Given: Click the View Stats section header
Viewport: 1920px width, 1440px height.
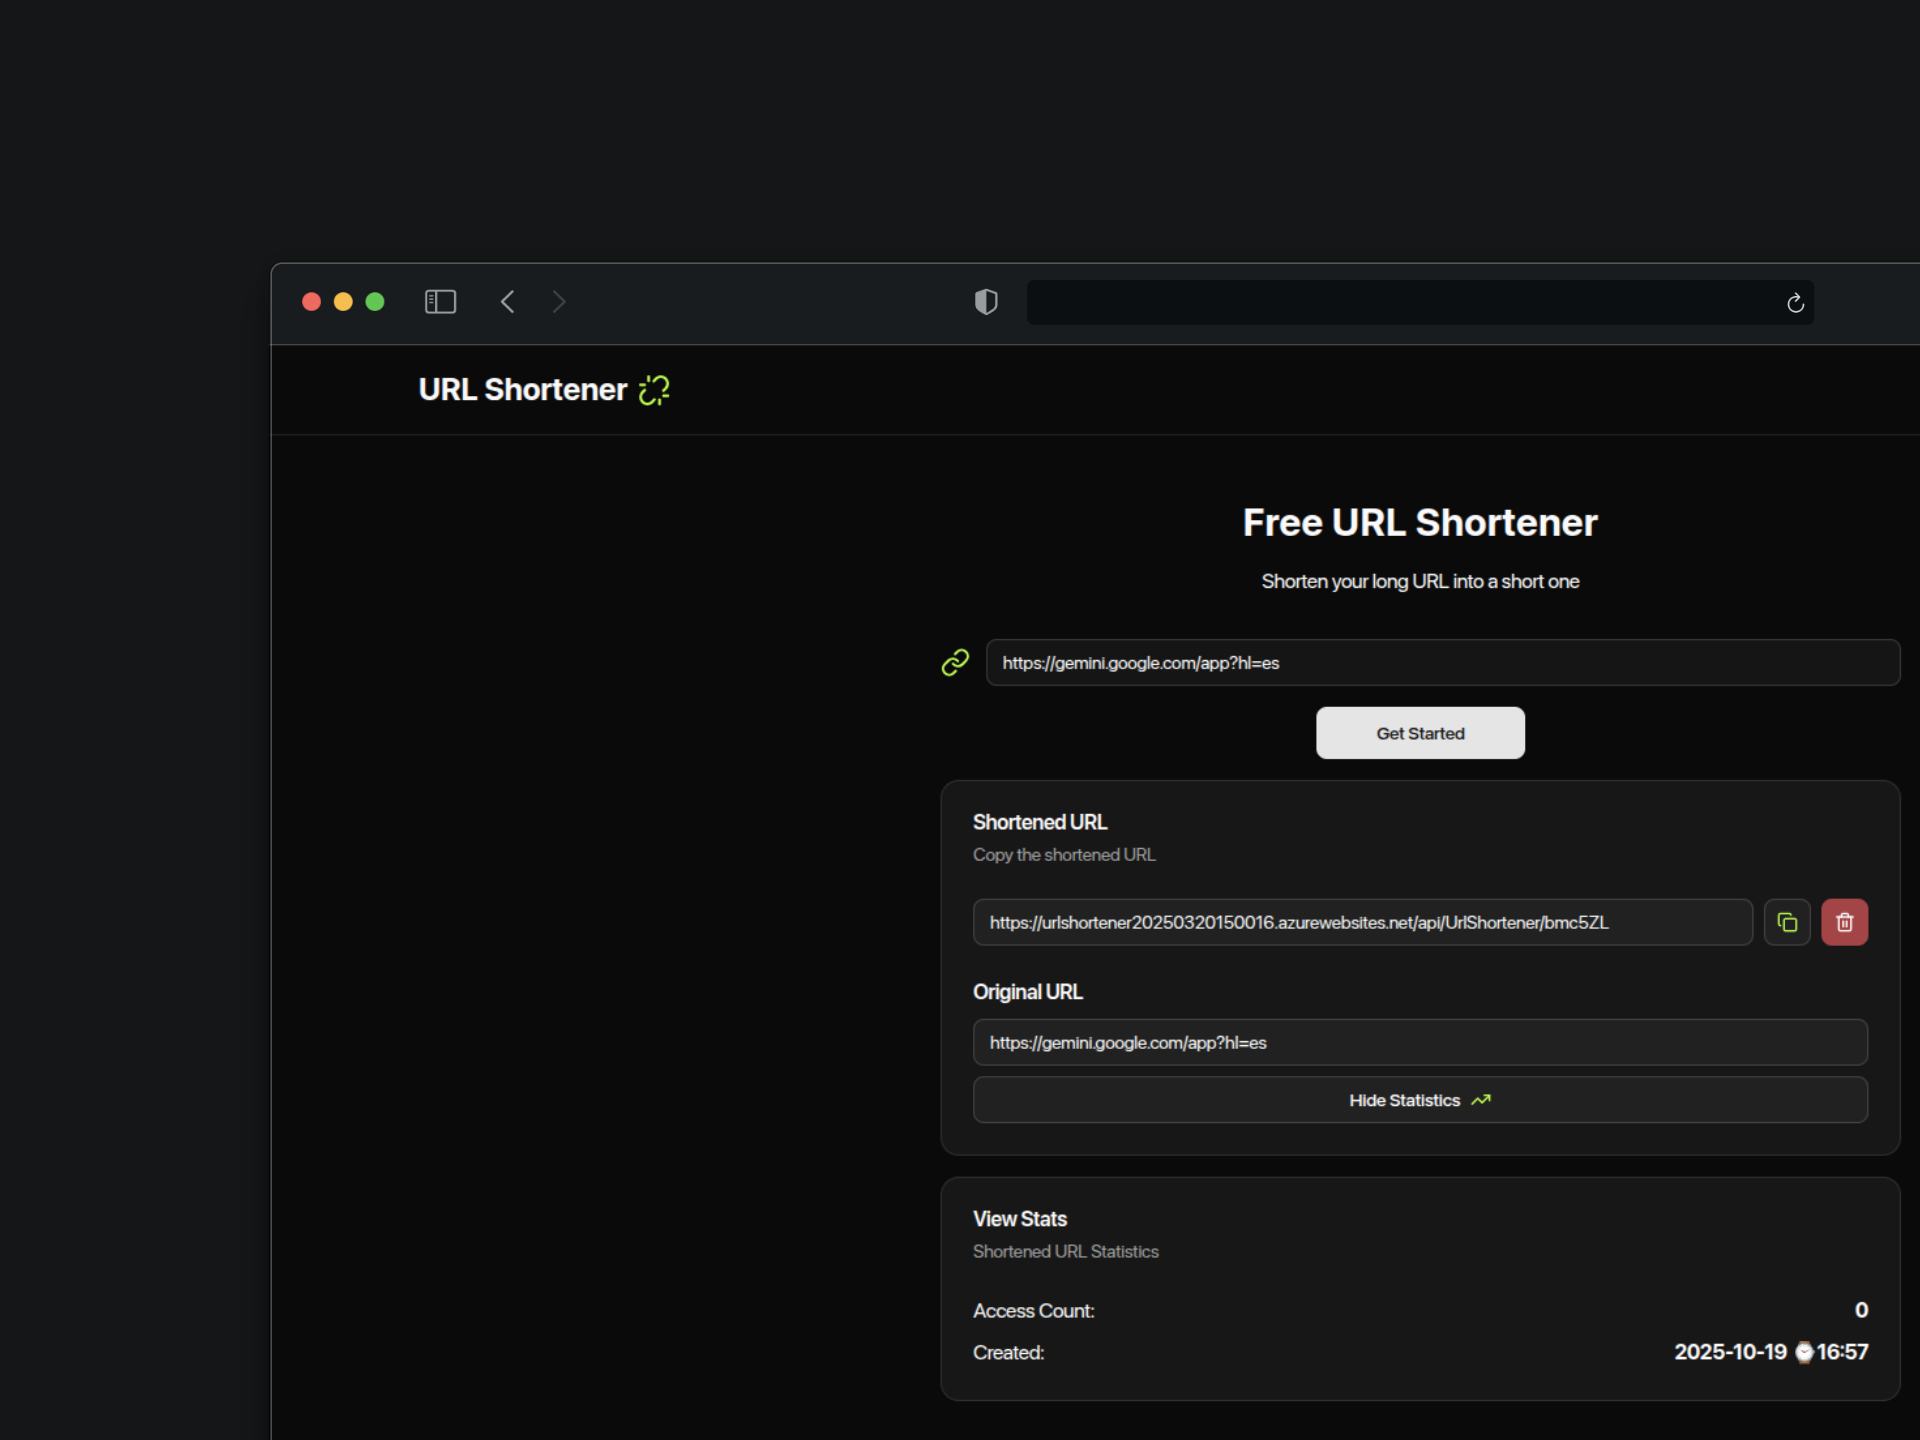Looking at the screenshot, I should [x=1019, y=1218].
